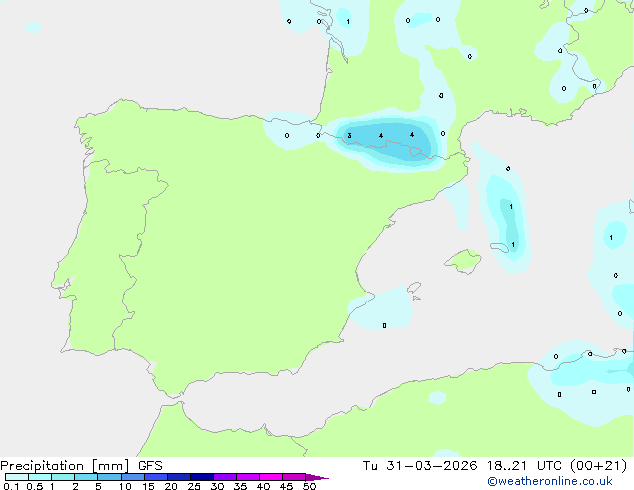Screen dimensions: 634x490
Task: Click the "18..21 UTC" time range text
Action: tap(524, 466)
